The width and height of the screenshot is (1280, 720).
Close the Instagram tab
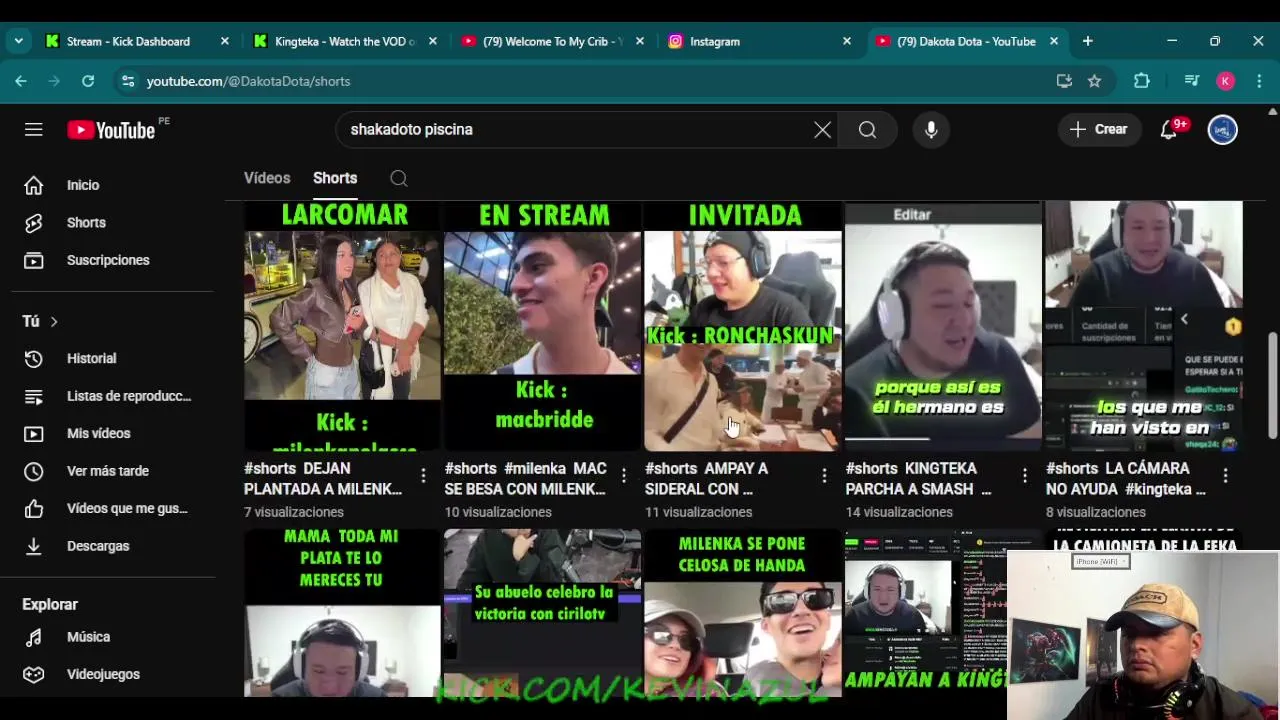(x=847, y=41)
